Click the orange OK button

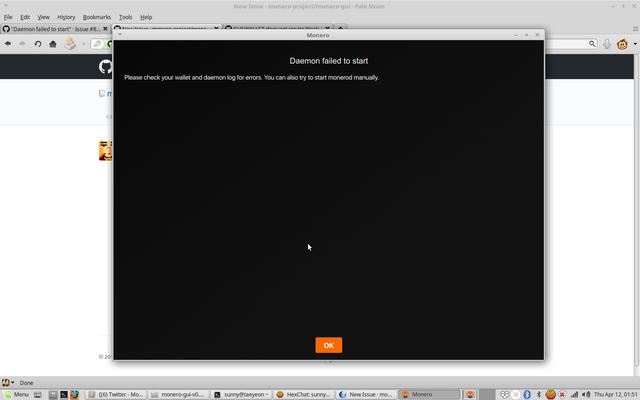tap(329, 345)
